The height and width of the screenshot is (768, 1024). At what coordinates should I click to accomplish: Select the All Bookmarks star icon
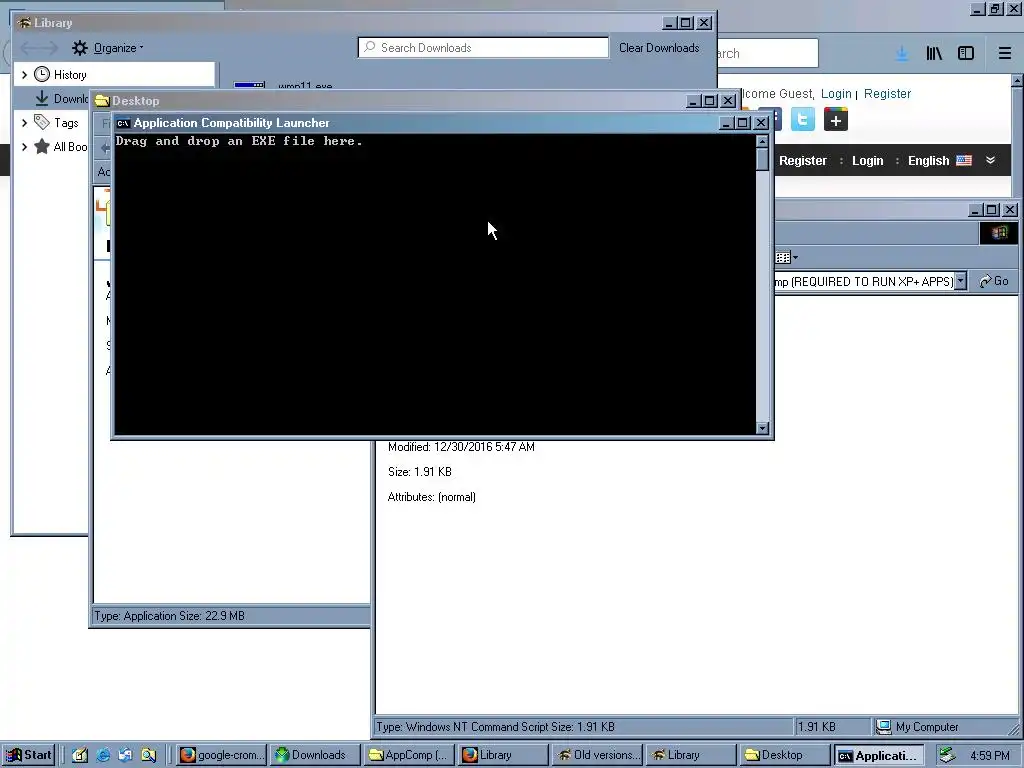pos(42,146)
